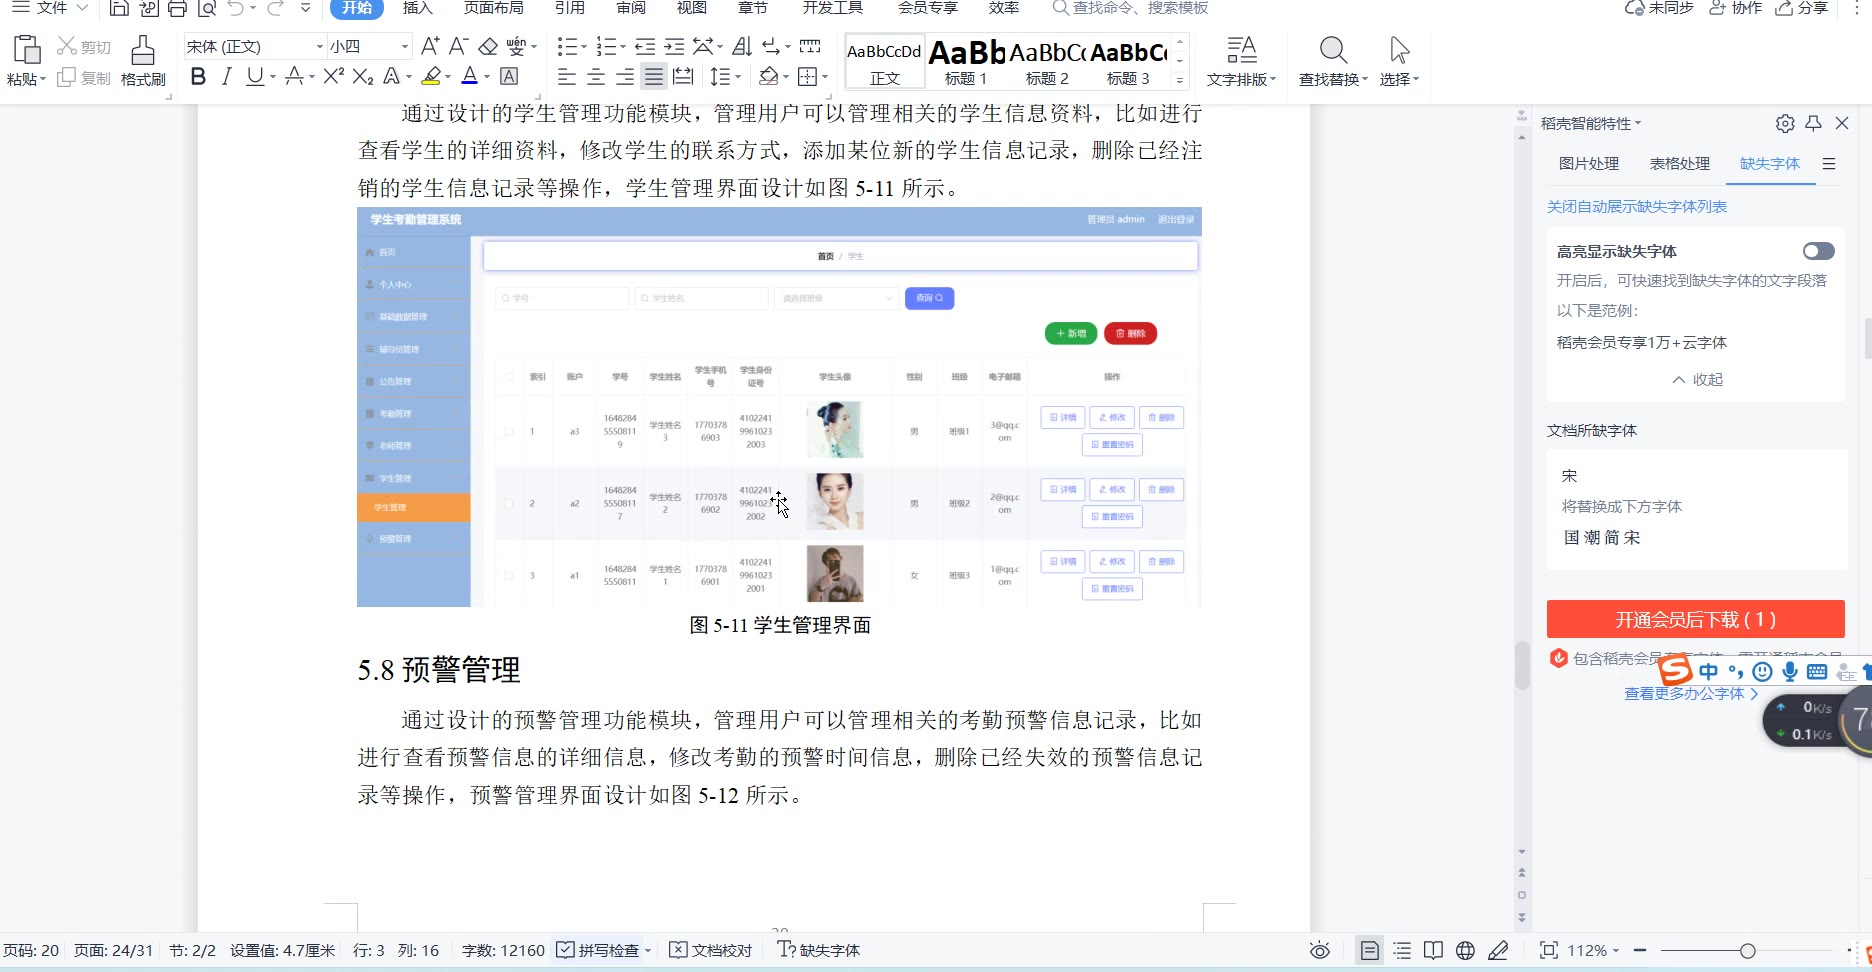Viewport: 1872px width, 972px height.
Task: Select the justify alignment icon
Action: click(x=653, y=77)
